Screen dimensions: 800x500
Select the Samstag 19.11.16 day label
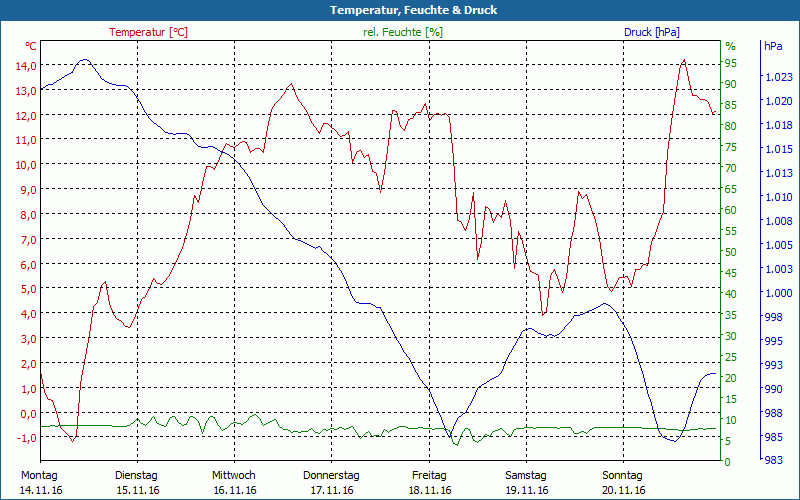526,482
